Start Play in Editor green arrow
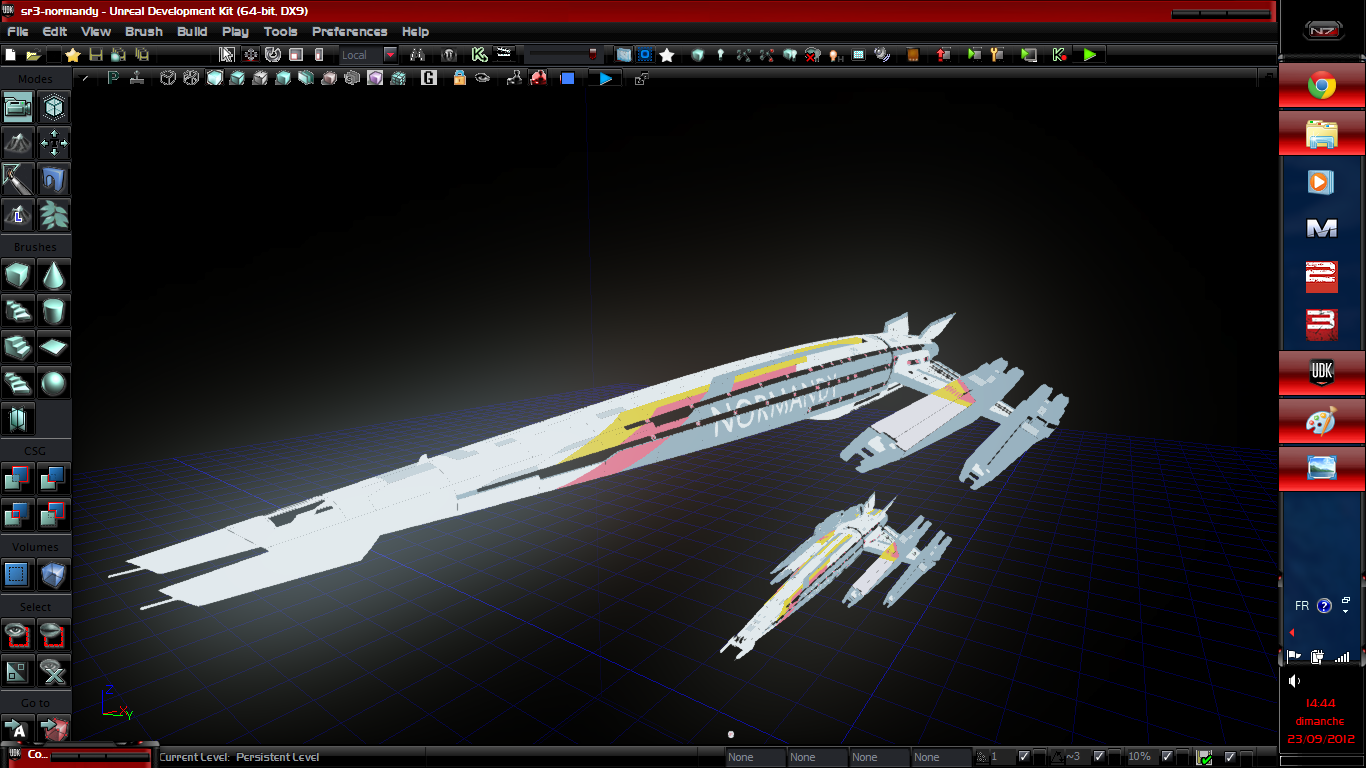 pos(1090,55)
